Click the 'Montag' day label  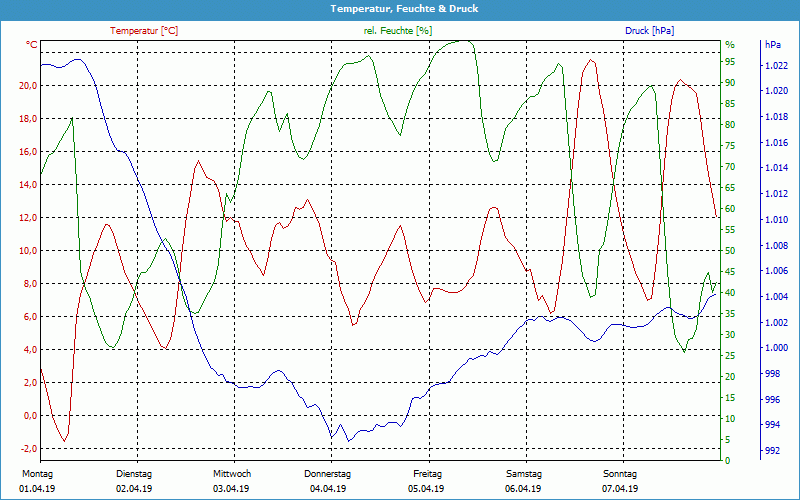(37, 474)
